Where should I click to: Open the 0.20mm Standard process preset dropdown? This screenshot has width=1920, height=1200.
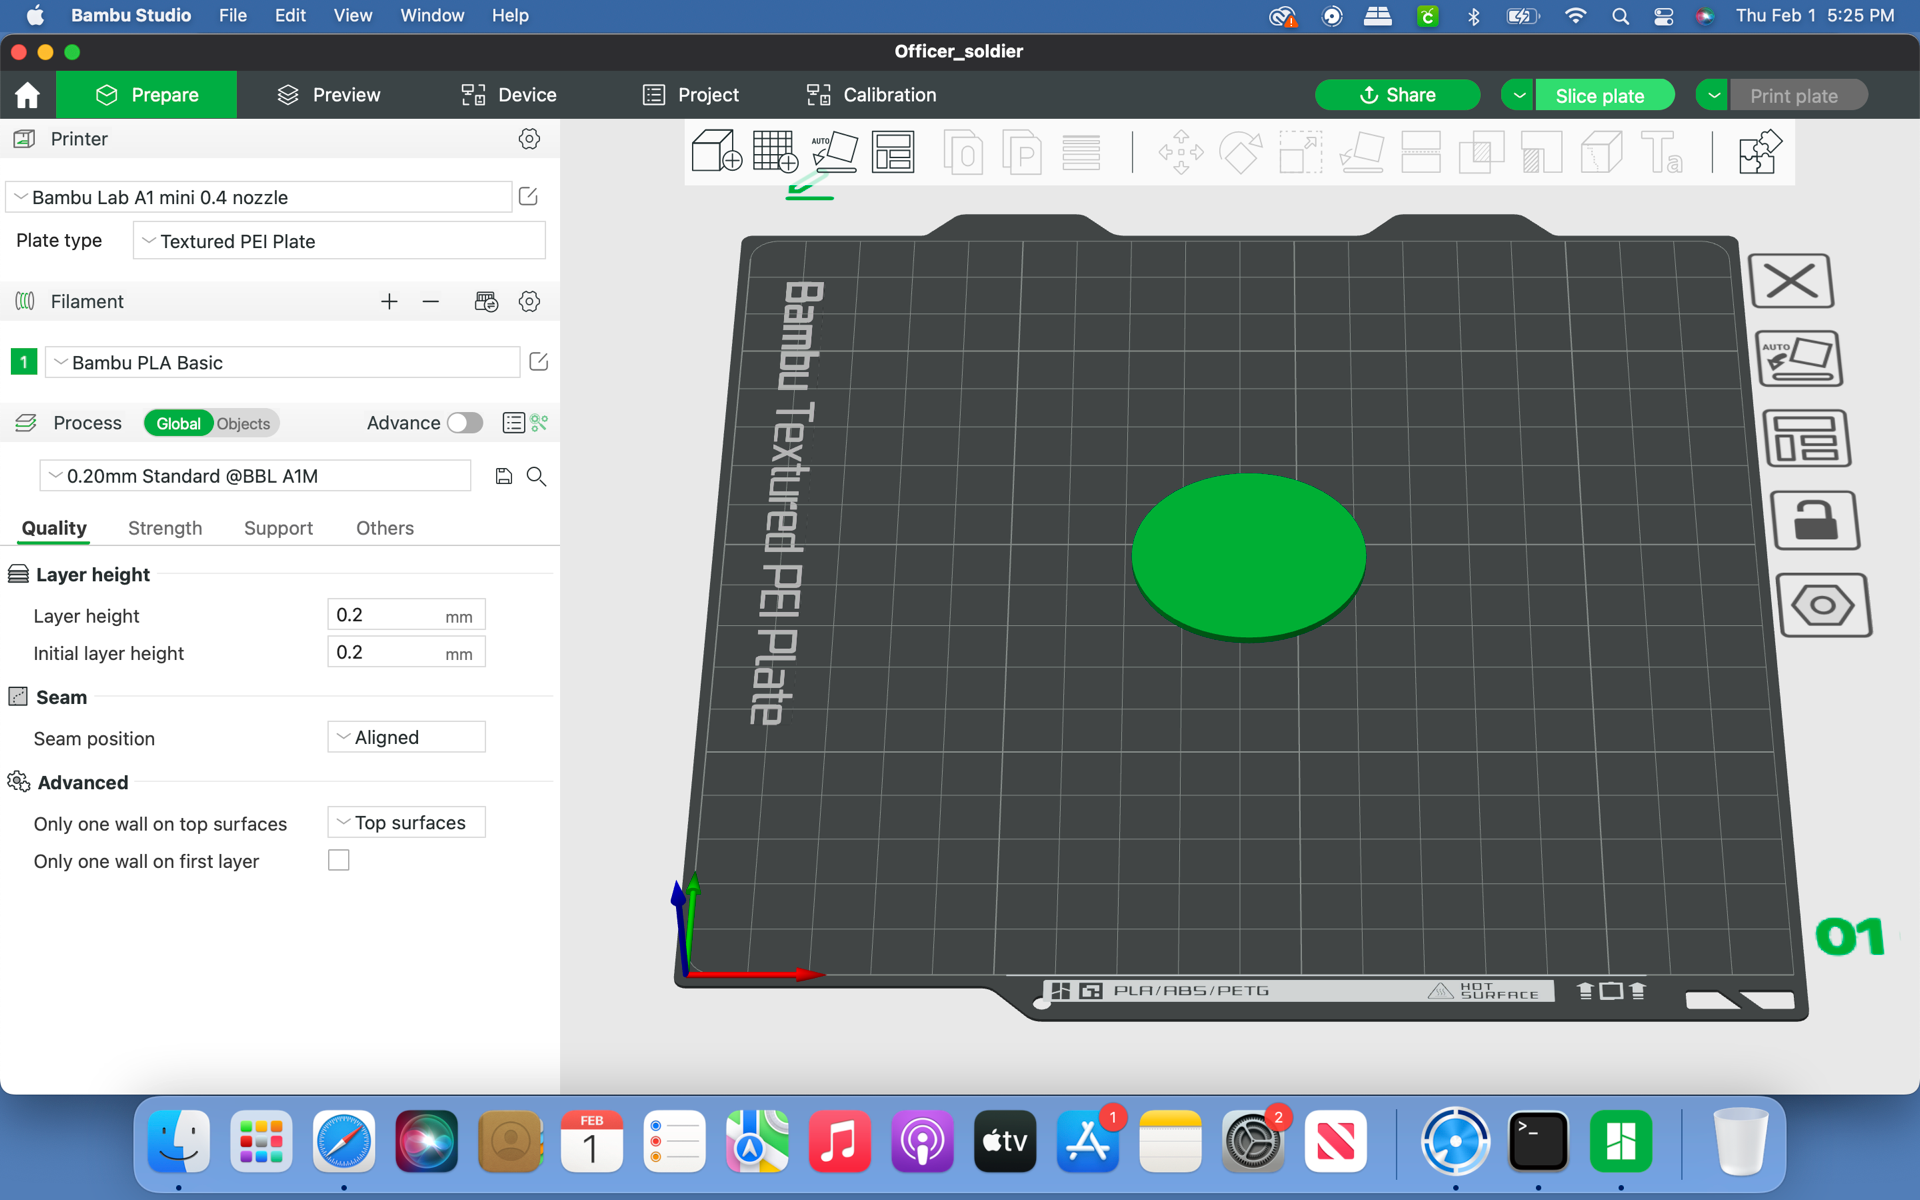255,476
